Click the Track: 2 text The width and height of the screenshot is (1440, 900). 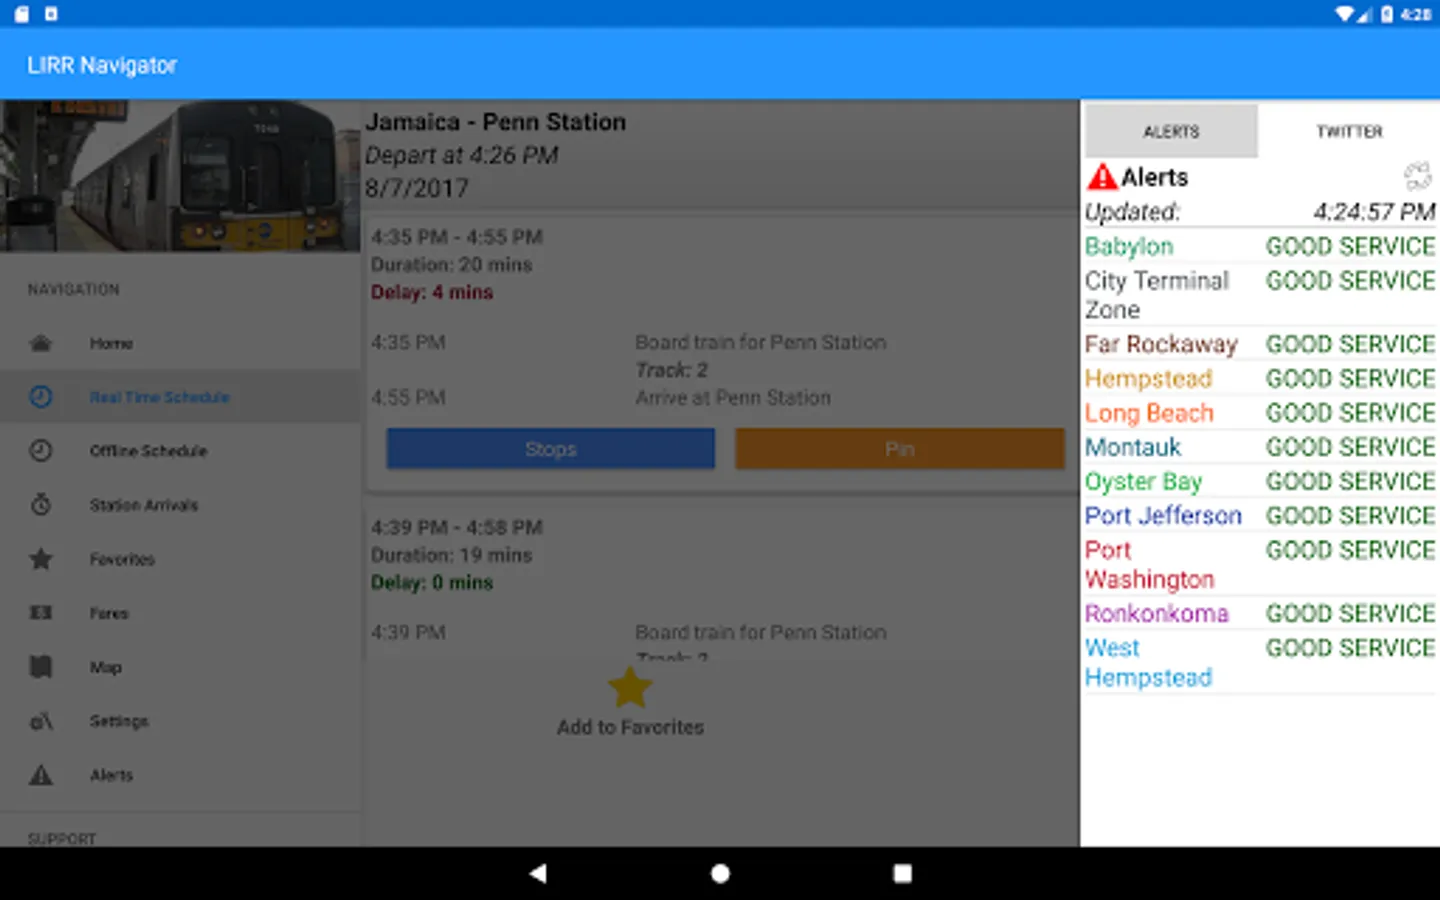(x=672, y=370)
